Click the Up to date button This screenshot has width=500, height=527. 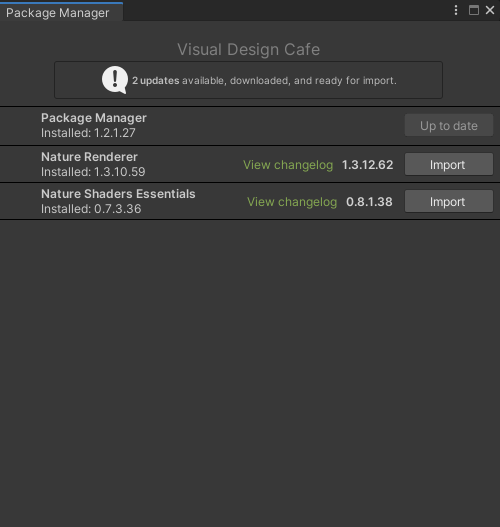pyautogui.click(x=449, y=125)
